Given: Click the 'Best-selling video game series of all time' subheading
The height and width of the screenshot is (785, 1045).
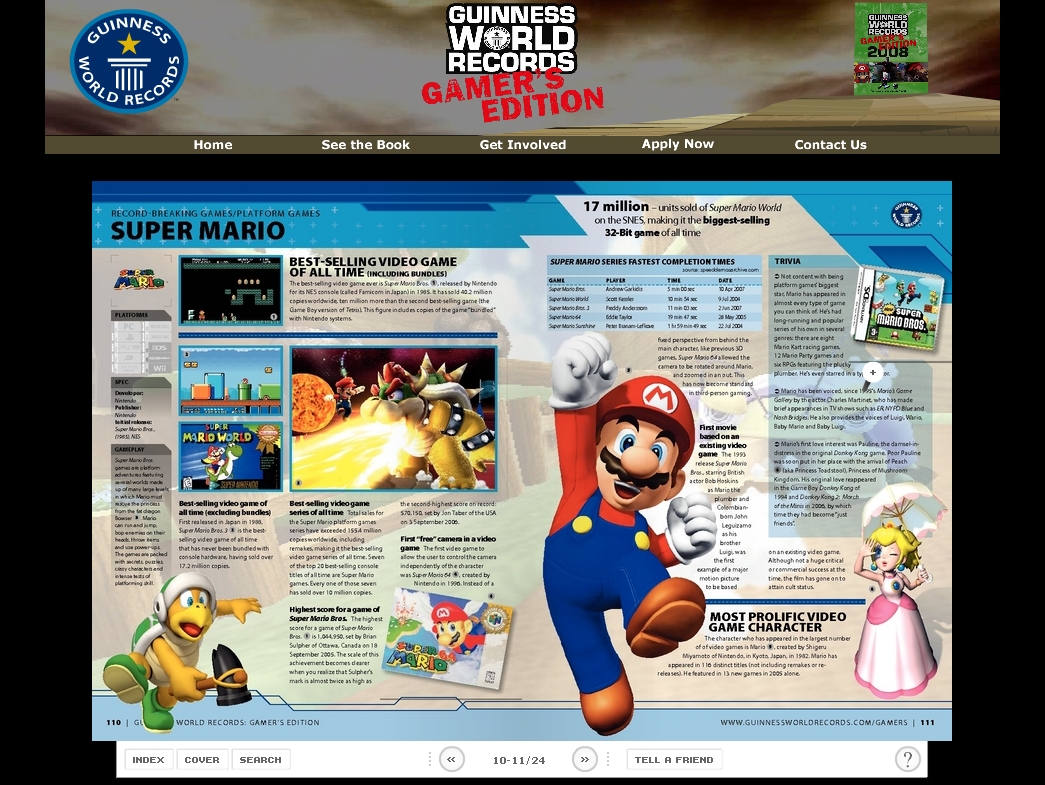Looking at the screenshot, I should click(330, 508).
